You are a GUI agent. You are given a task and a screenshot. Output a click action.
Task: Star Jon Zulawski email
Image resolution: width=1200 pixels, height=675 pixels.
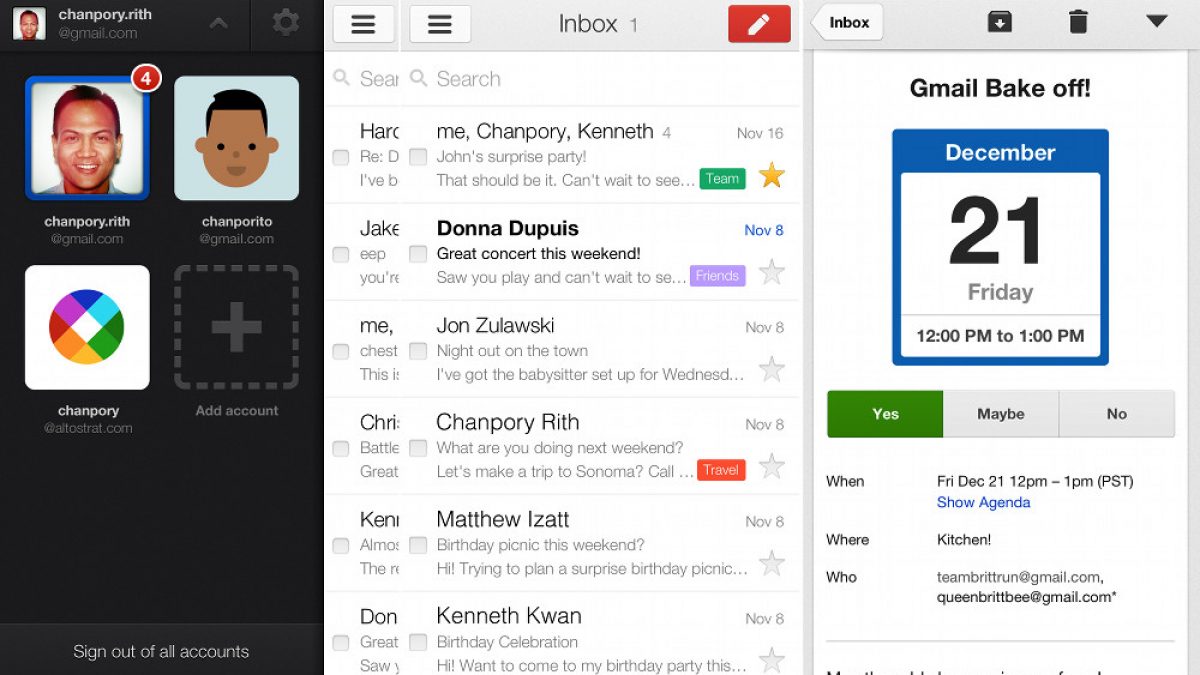coord(771,369)
